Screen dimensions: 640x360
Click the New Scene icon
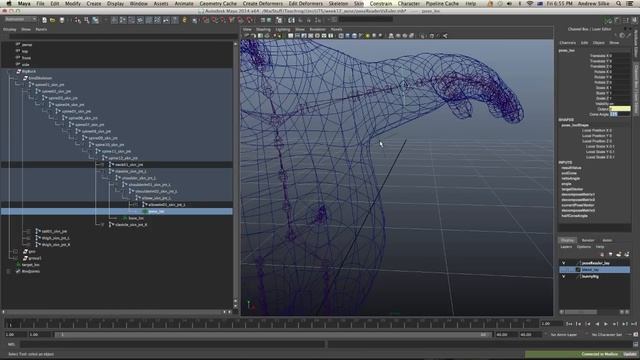pos(44,20)
